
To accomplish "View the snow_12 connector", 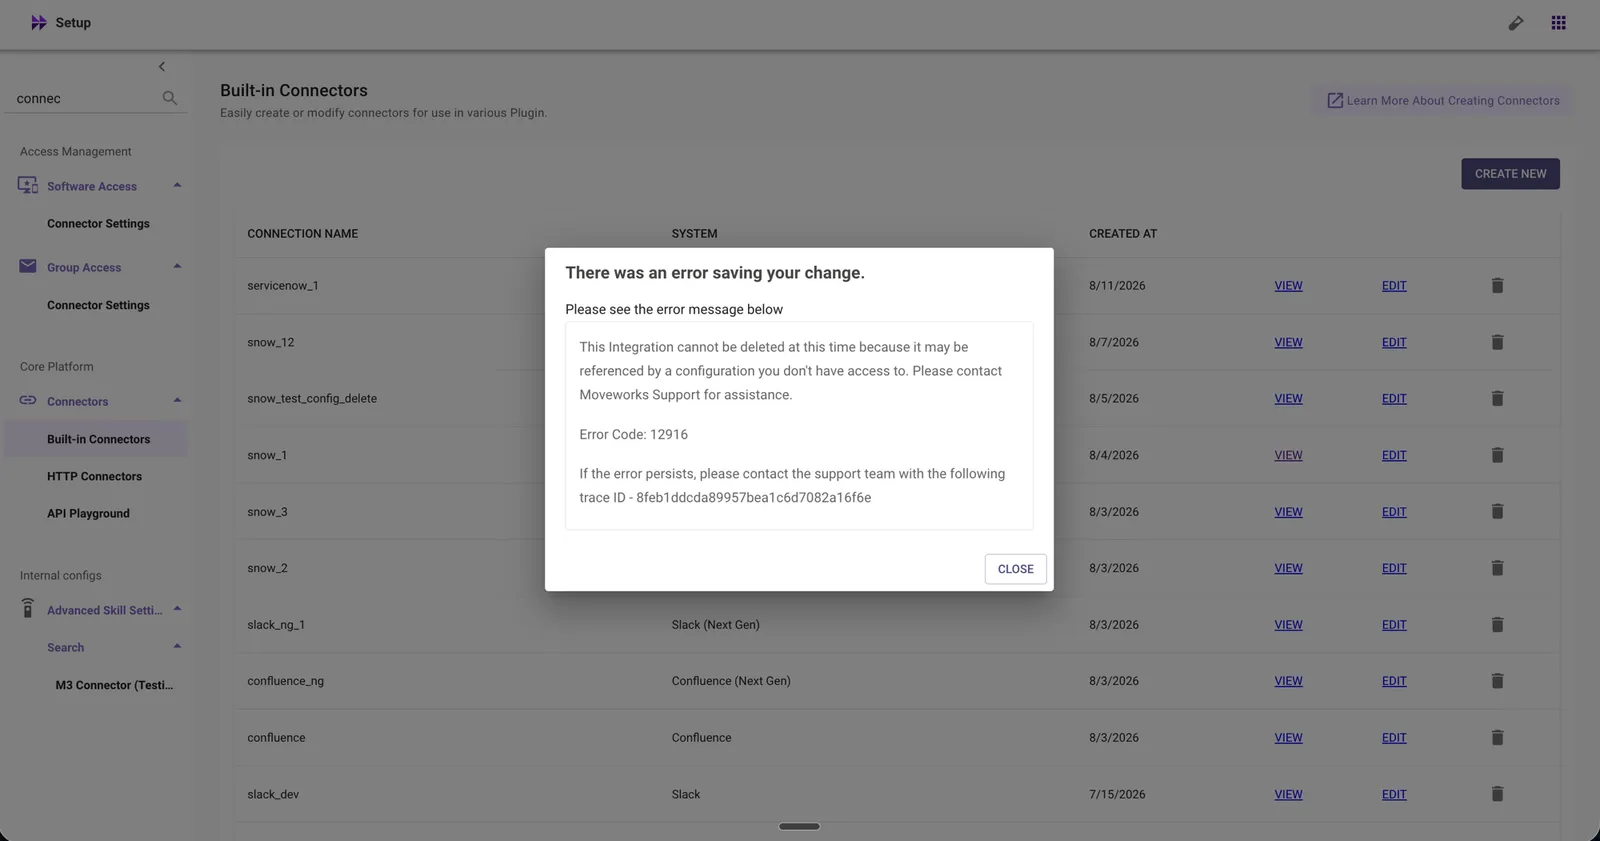I will click(x=1288, y=342).
